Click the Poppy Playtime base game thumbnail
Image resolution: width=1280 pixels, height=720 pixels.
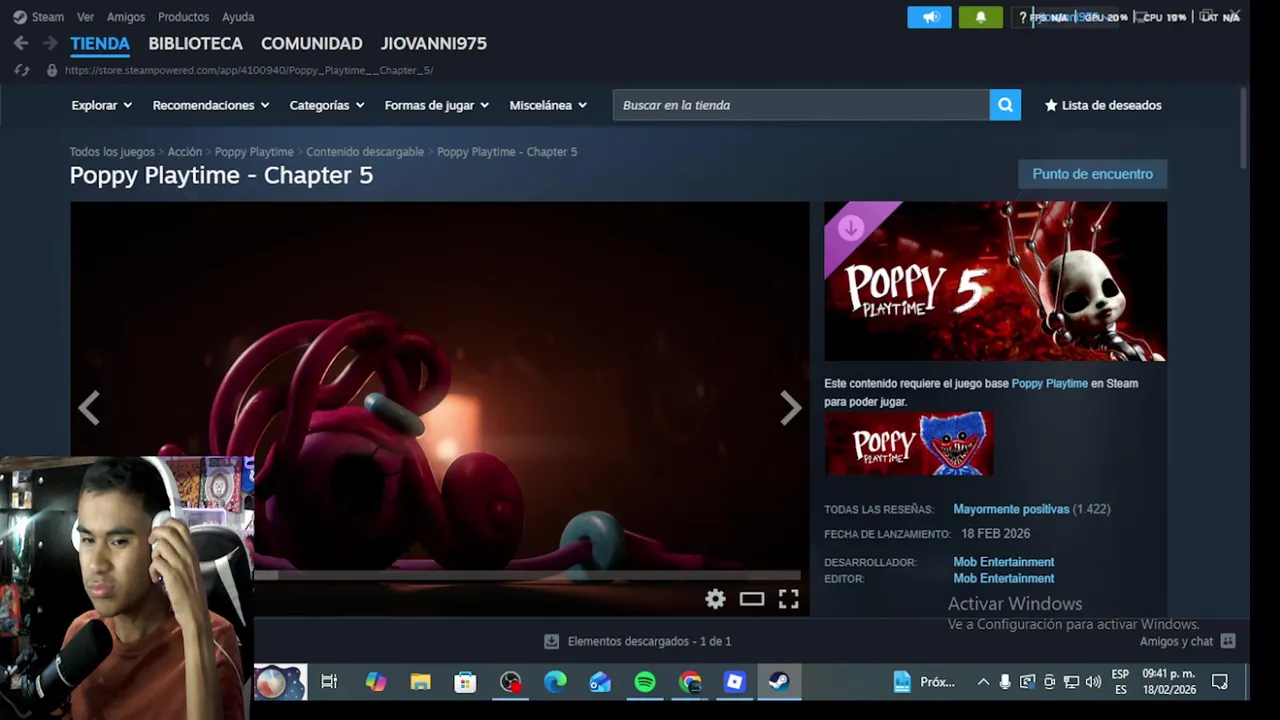[x=909, y=444]
